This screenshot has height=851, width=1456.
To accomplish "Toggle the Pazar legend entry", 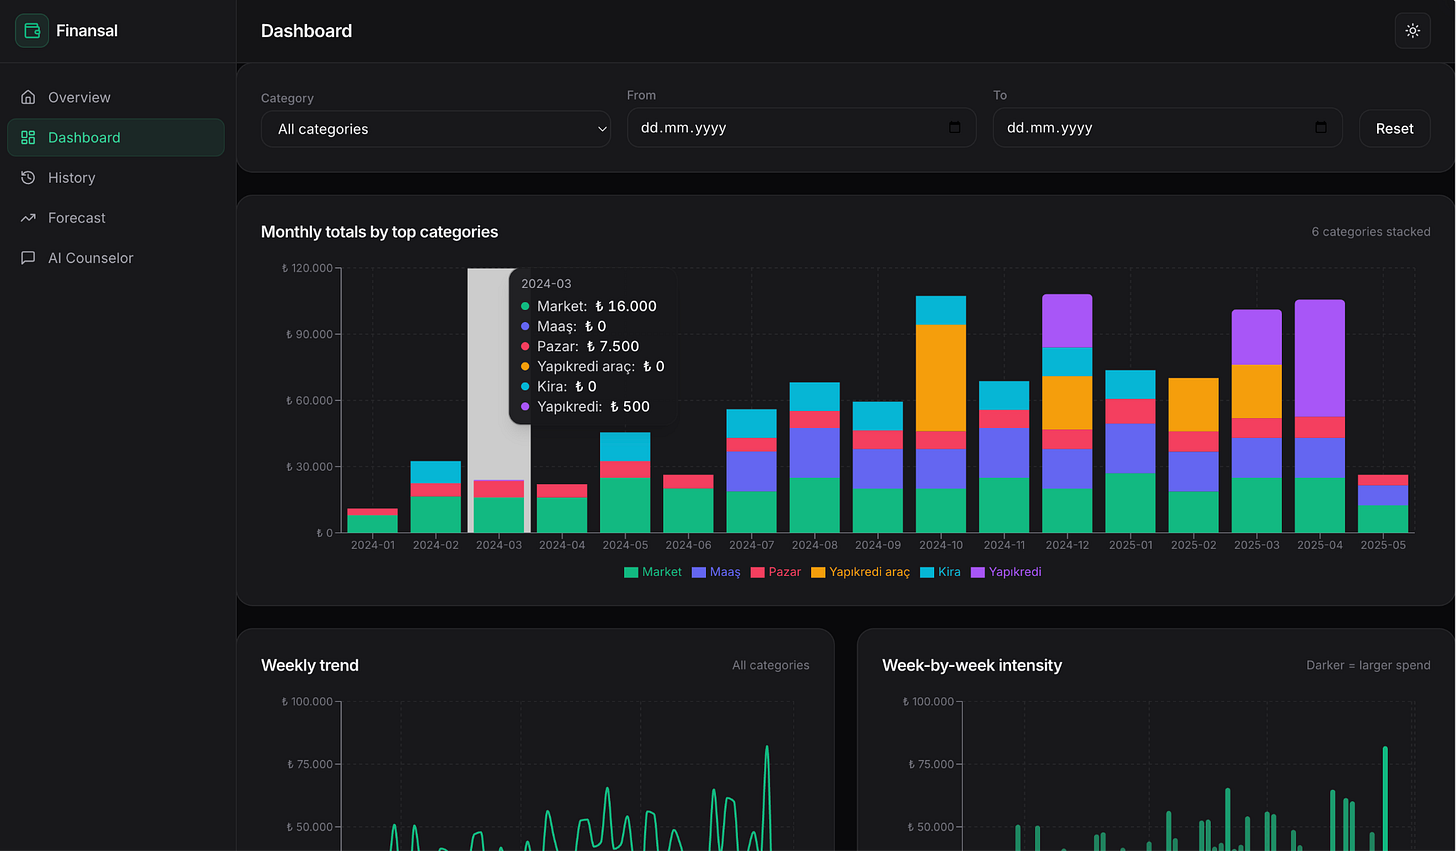I will point(776,572).
